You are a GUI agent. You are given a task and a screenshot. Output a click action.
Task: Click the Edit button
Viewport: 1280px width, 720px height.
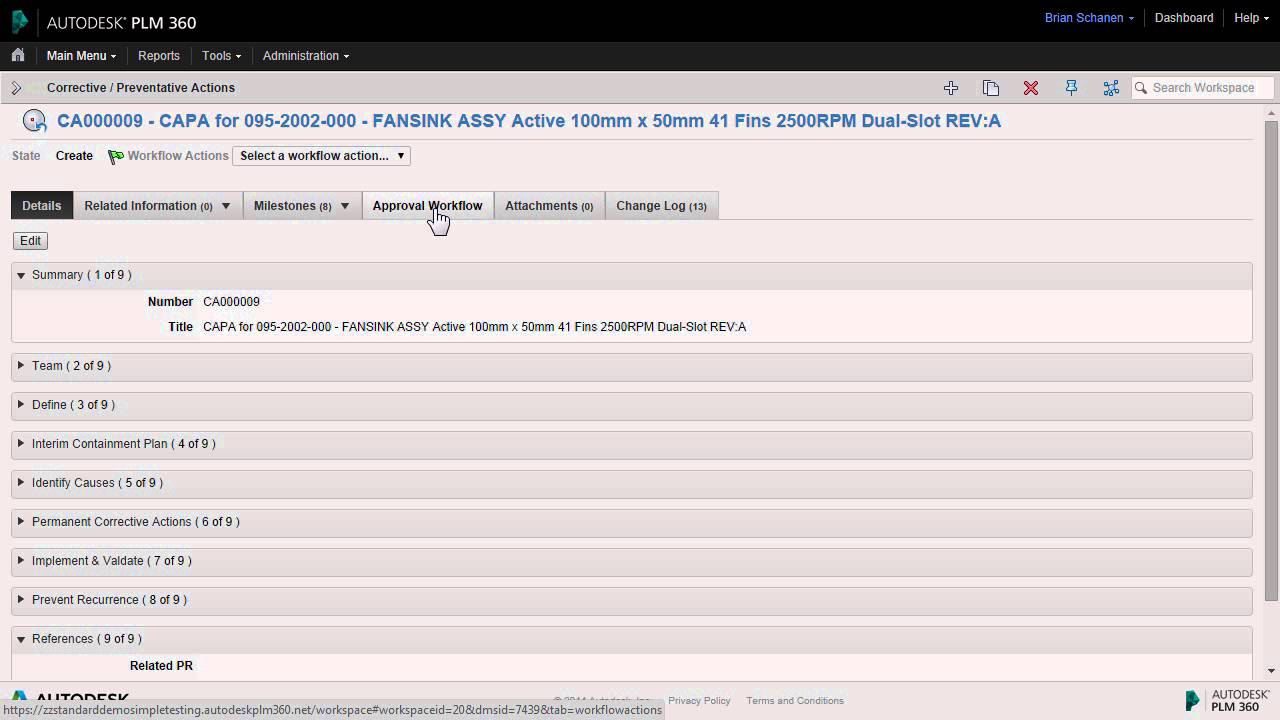(30, 241)
